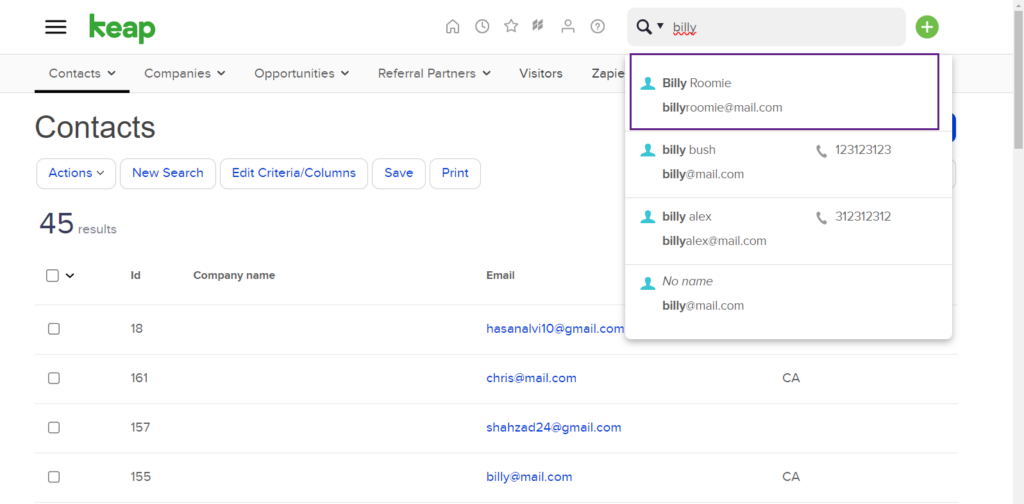Open the hamburger main menu
This screenshot has width=1024, height=504.
tap(56, 27)
